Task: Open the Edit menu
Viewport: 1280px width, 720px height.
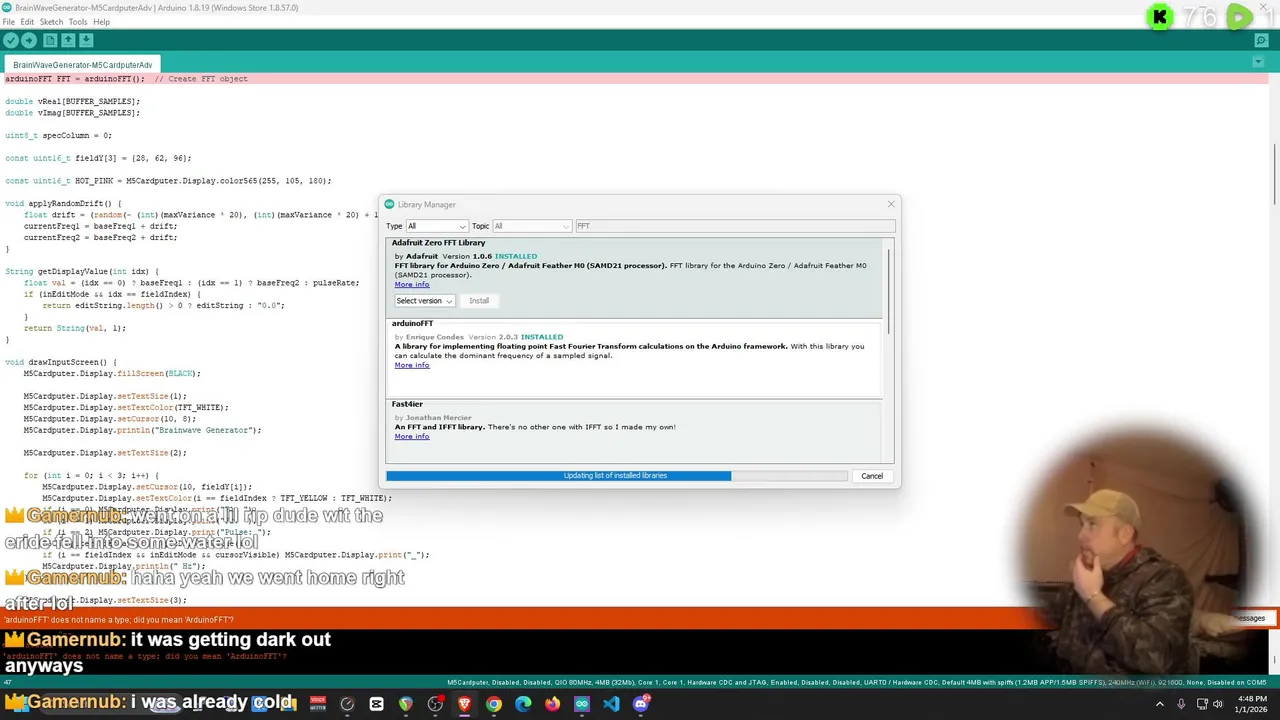Action: coord(27,22)
